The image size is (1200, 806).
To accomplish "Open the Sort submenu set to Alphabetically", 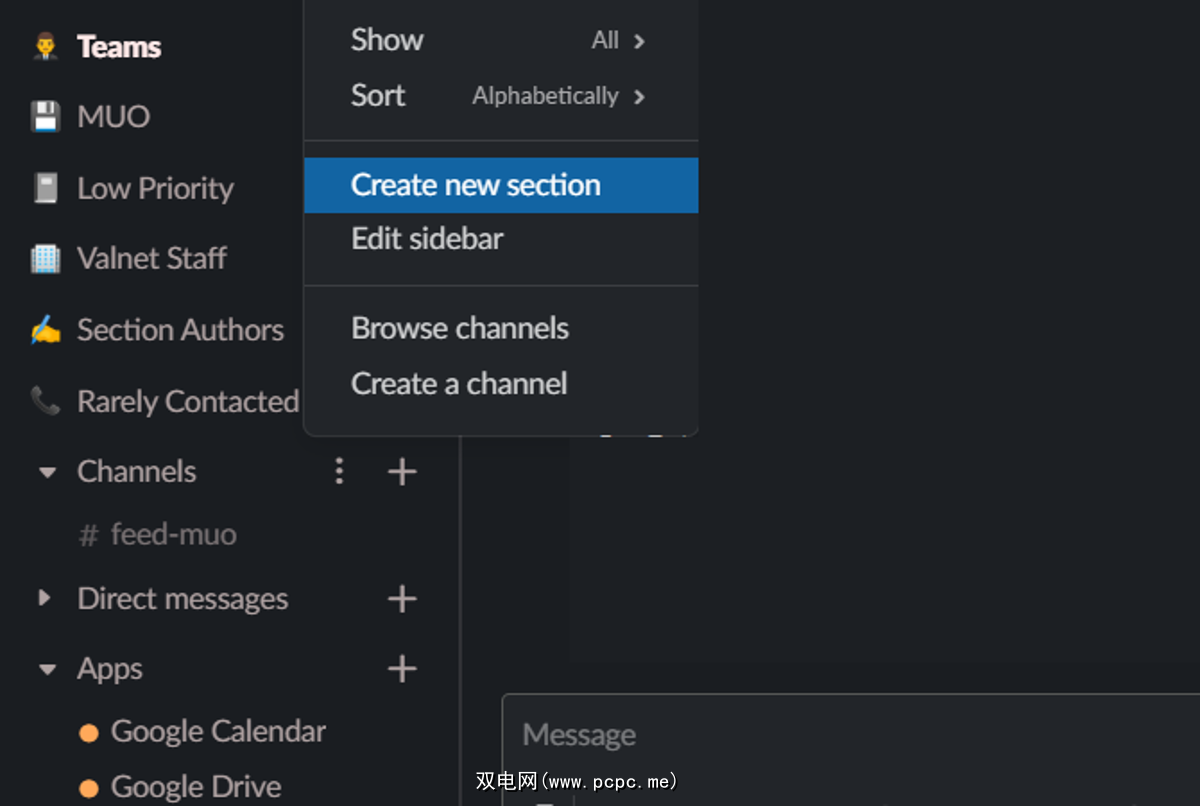I will pos(500,96).
